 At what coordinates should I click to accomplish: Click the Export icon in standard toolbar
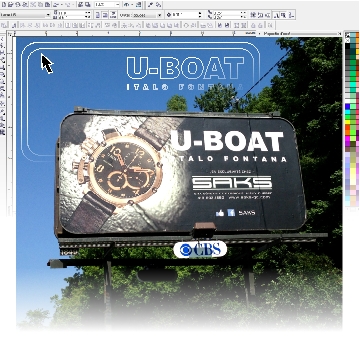coord(87,5)
